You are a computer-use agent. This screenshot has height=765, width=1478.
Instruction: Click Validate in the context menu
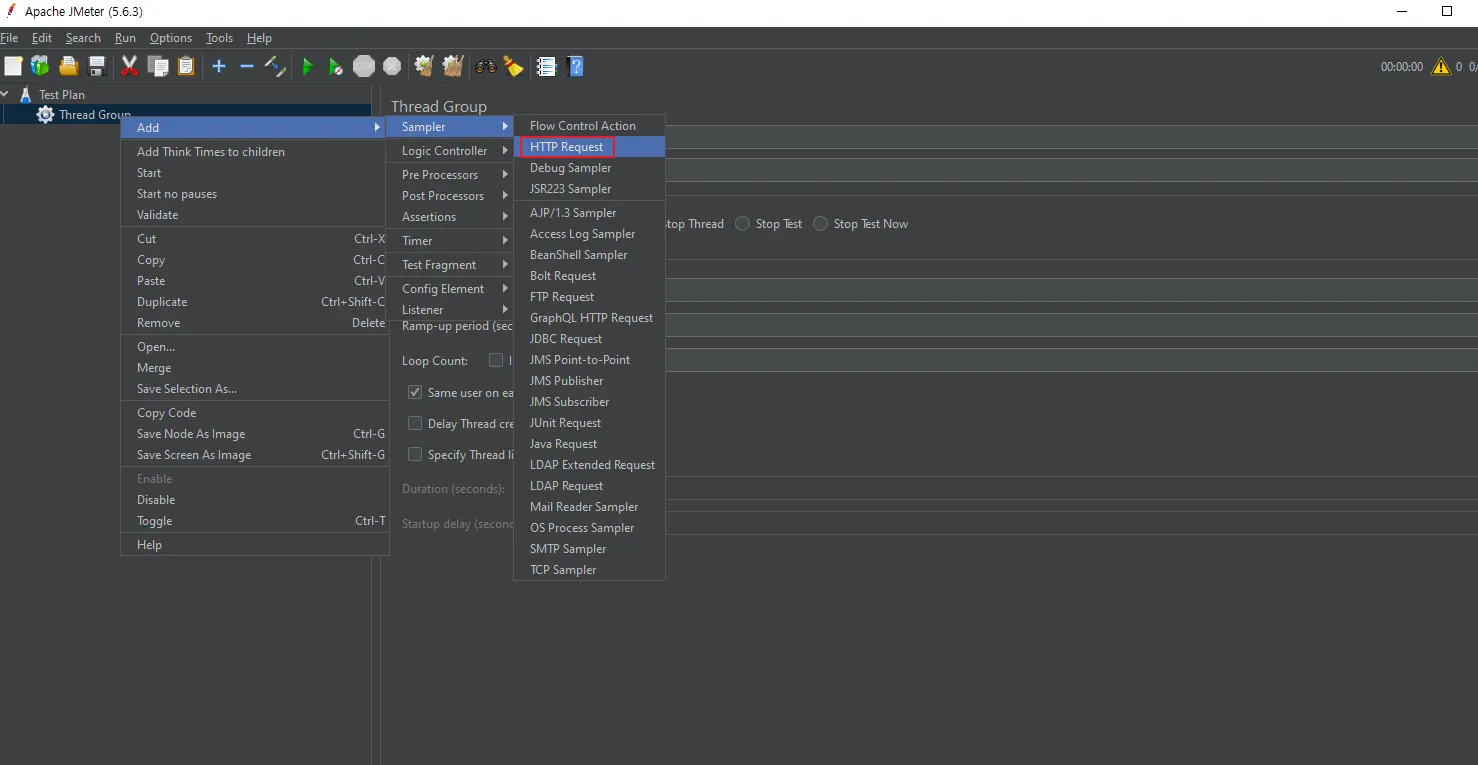254,215
